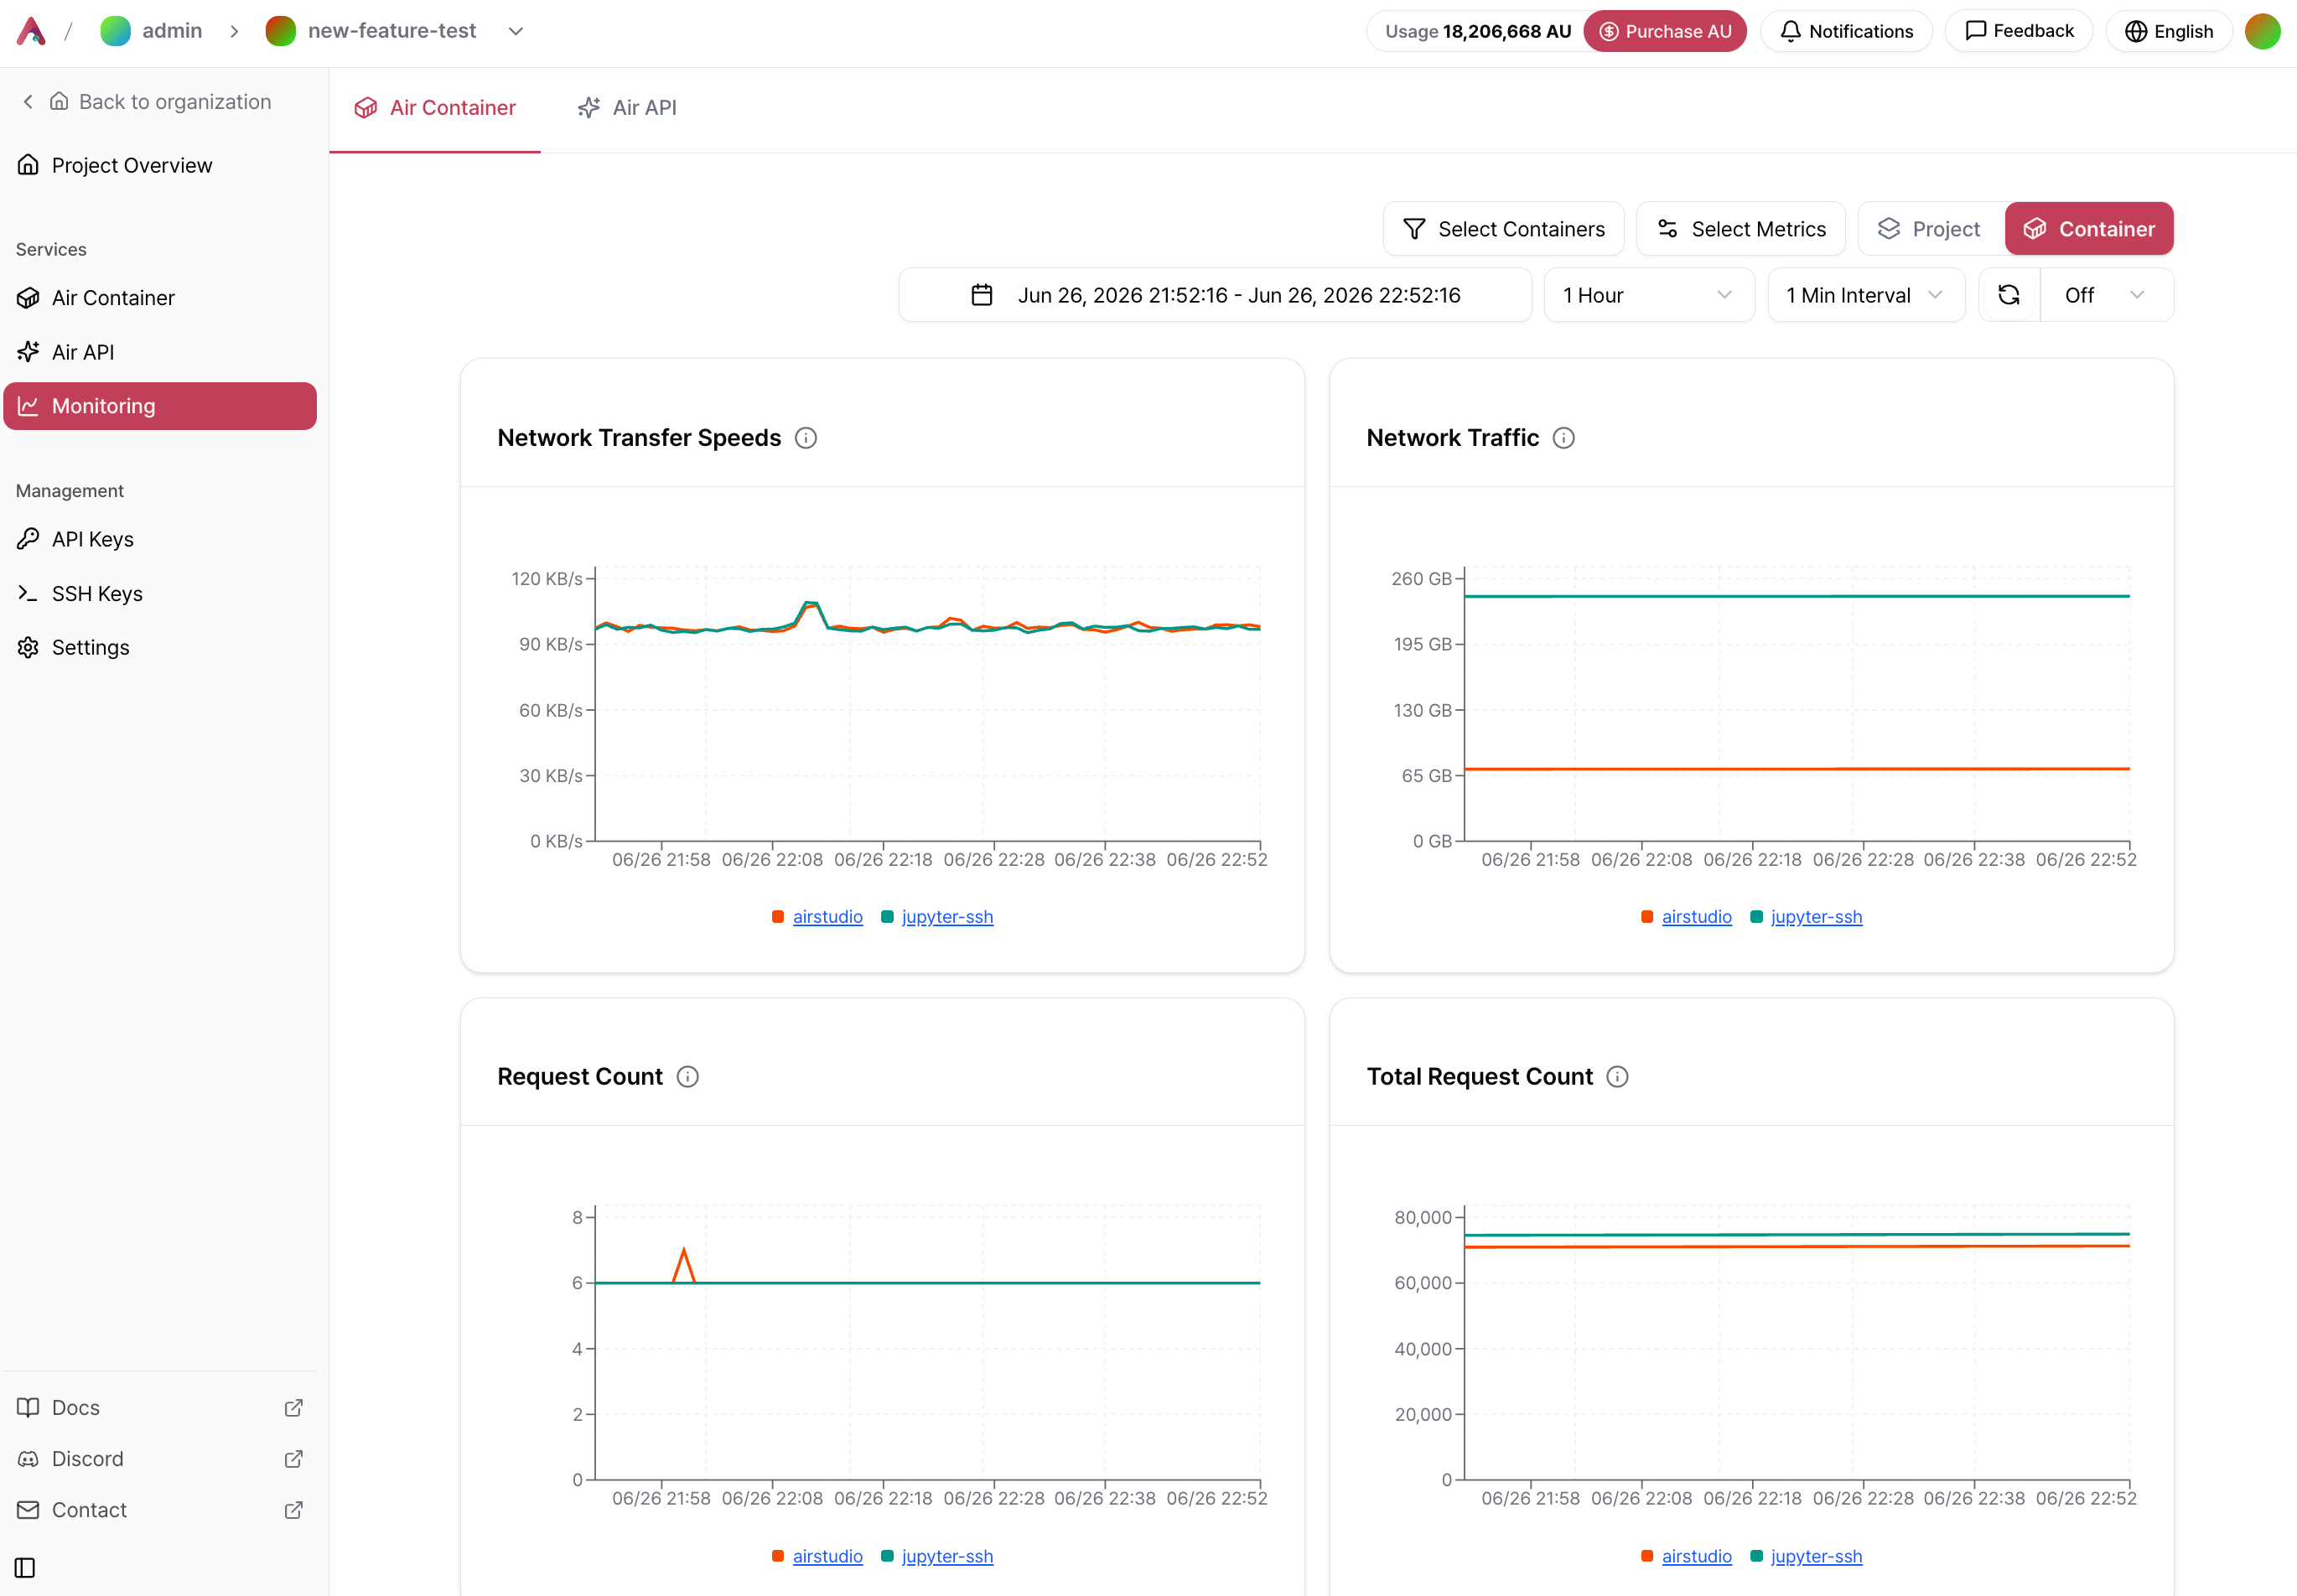
Task: Expand the 1 Hour range dropdown
Action: (x=1649, y=295)
